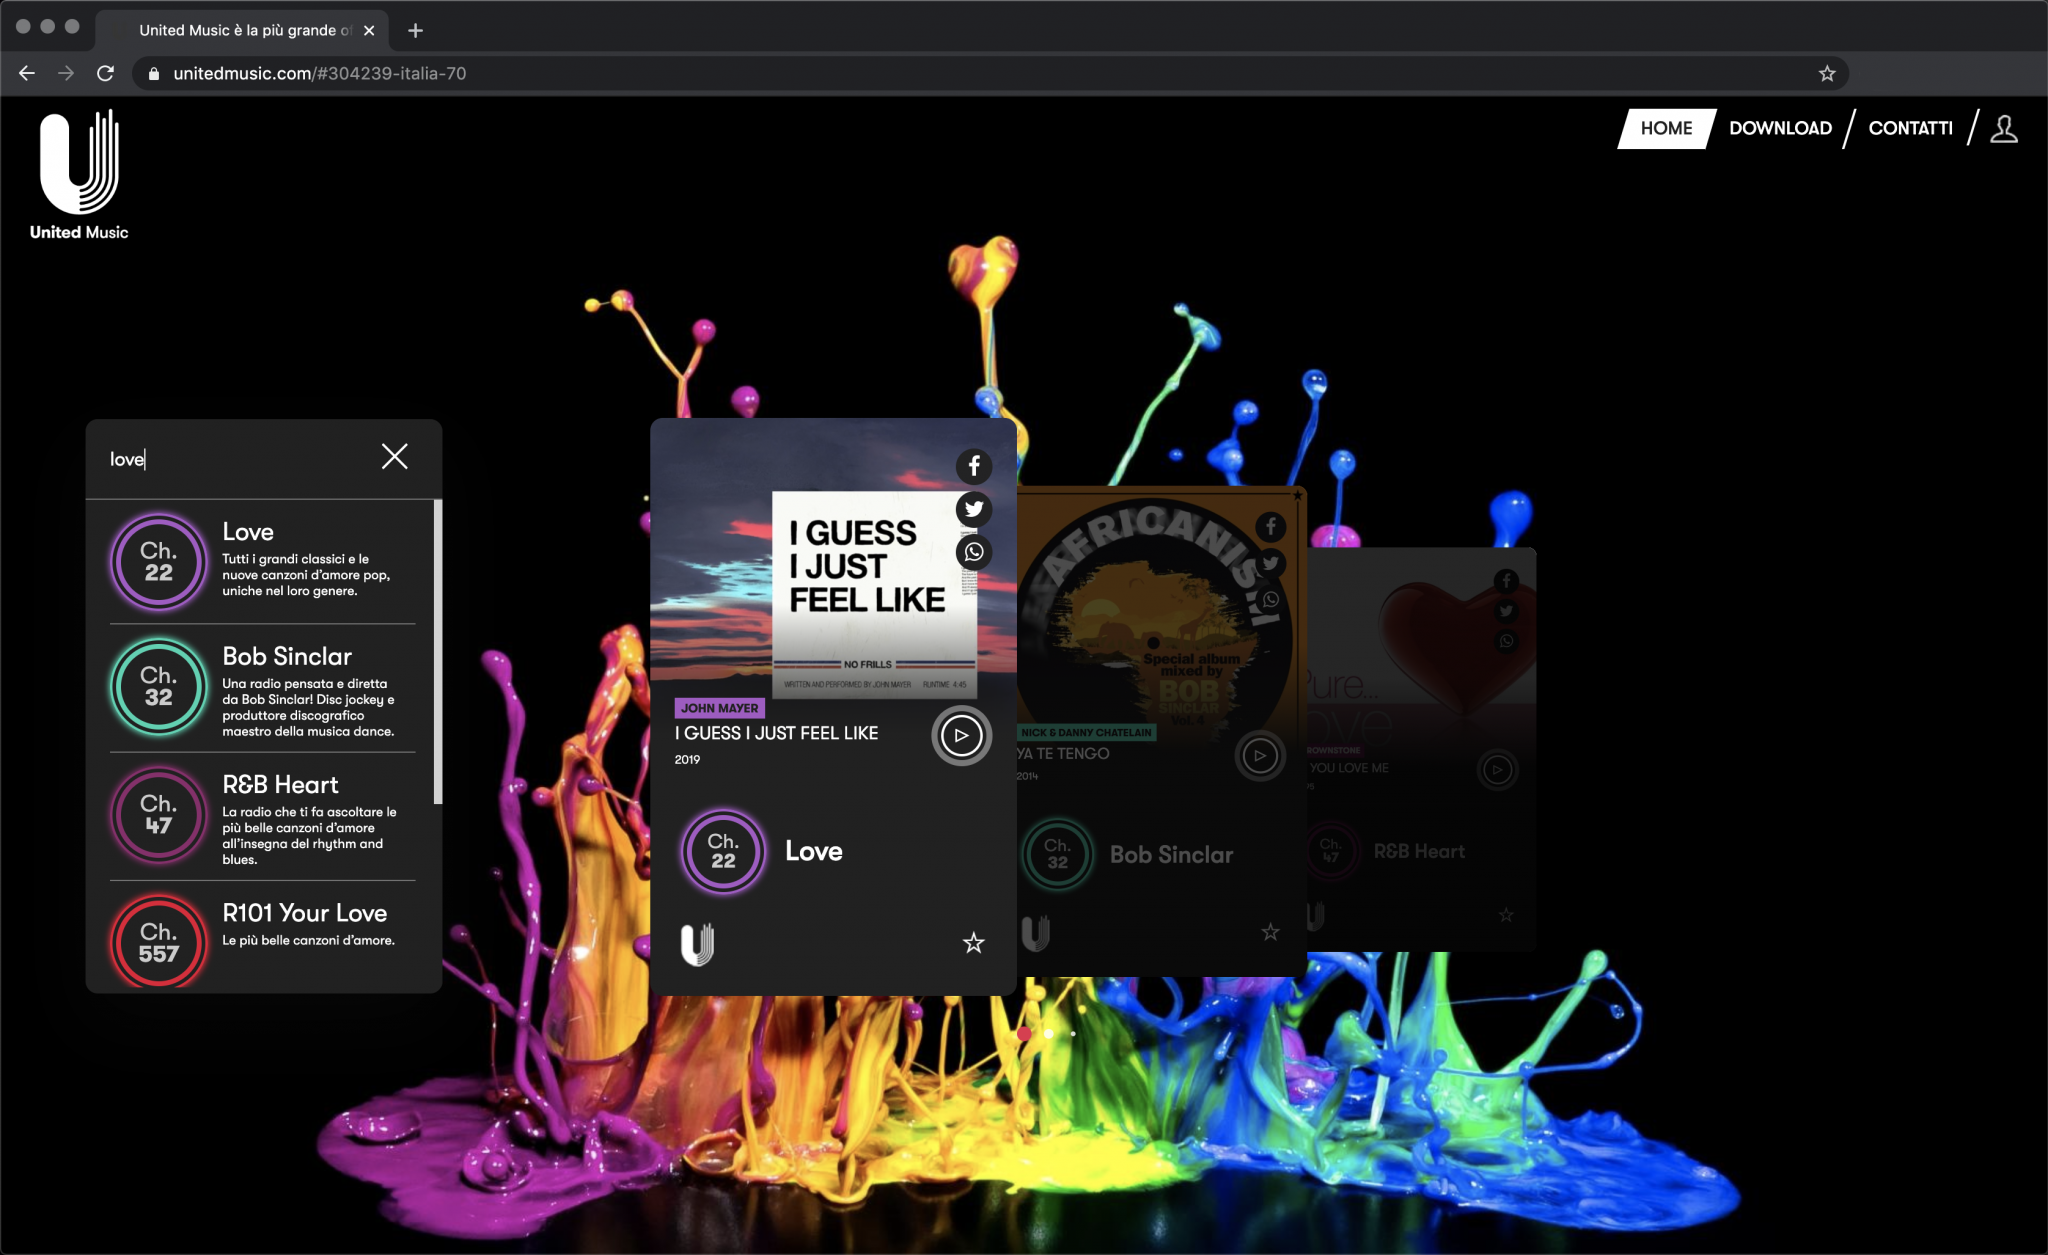Click the United Music logo
2048x1255 pixels.
(x=79, y=175)
